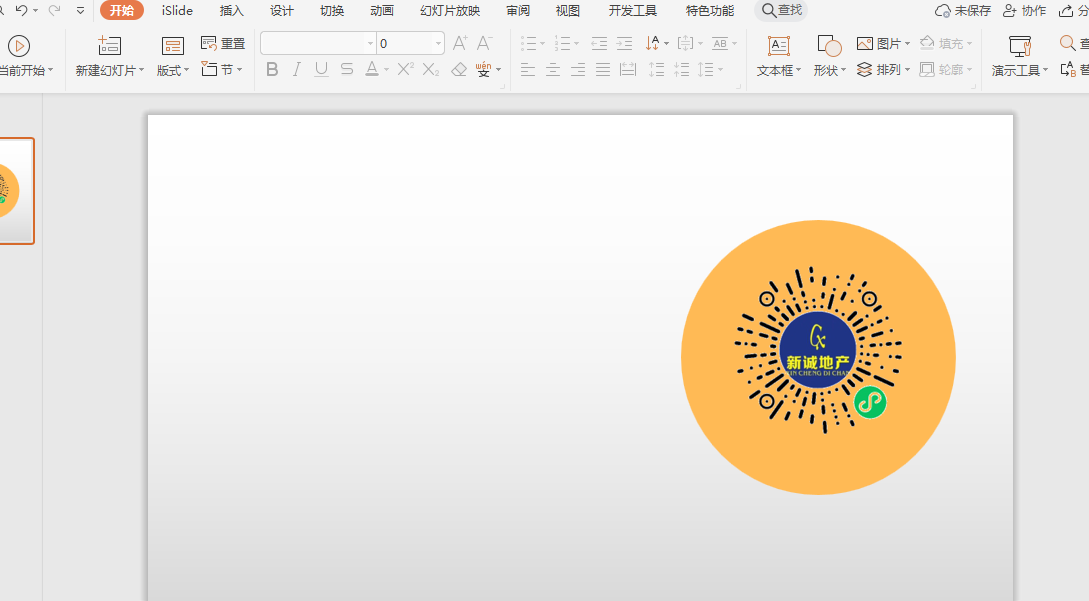Open the shapes (形状) gallery
The width and height of the screenshot is (1089, 601).
pos(829,56)
